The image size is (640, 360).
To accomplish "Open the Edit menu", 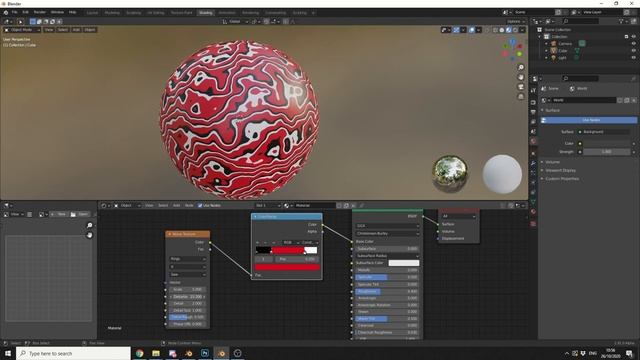I will tap(25, 12).
